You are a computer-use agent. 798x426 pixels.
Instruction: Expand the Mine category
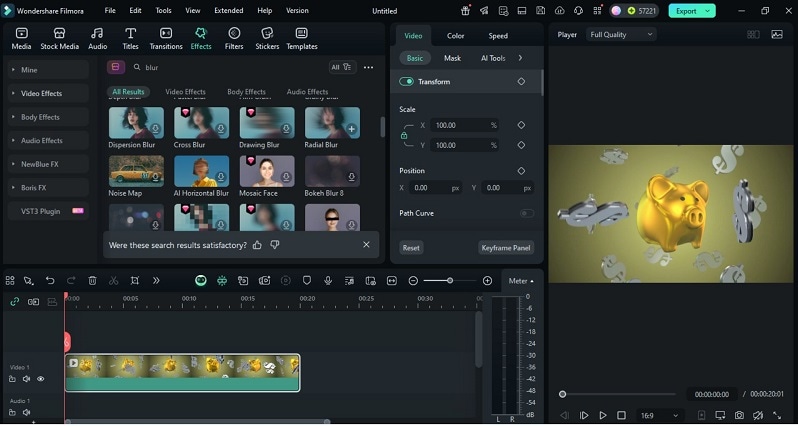coord(48,70)
